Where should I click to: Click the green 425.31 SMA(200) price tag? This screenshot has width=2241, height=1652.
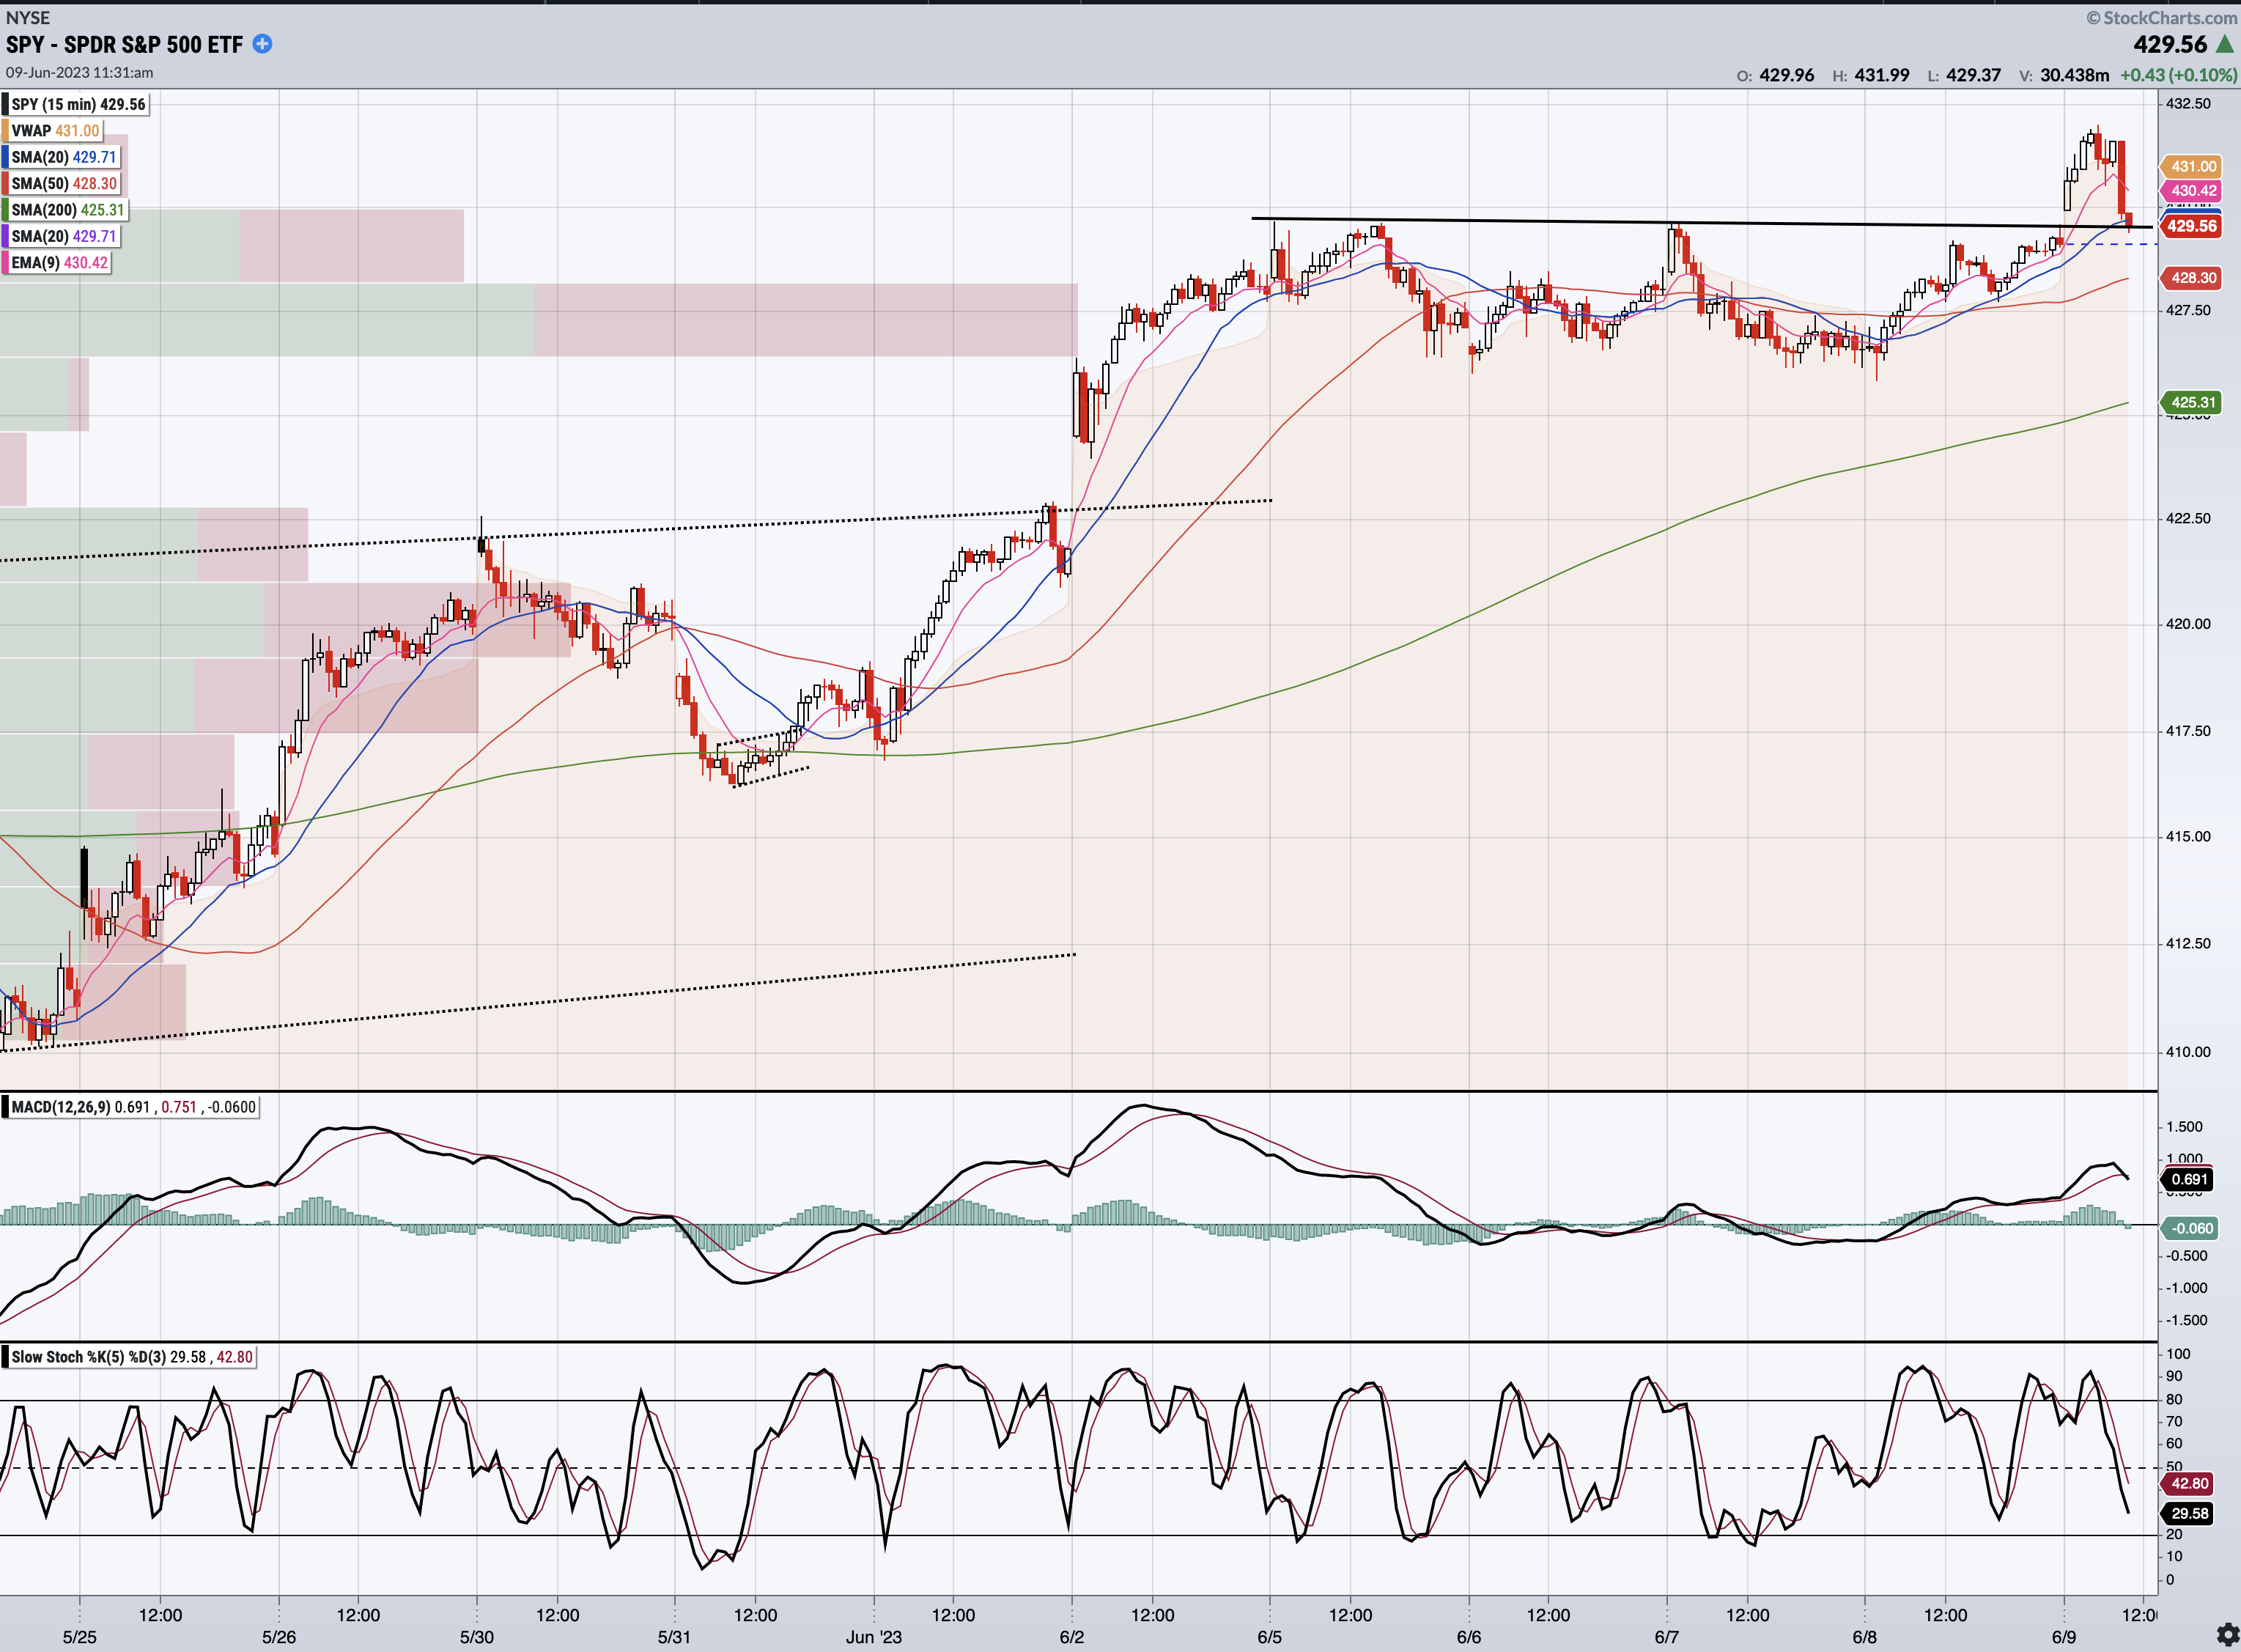point(2192,402)
